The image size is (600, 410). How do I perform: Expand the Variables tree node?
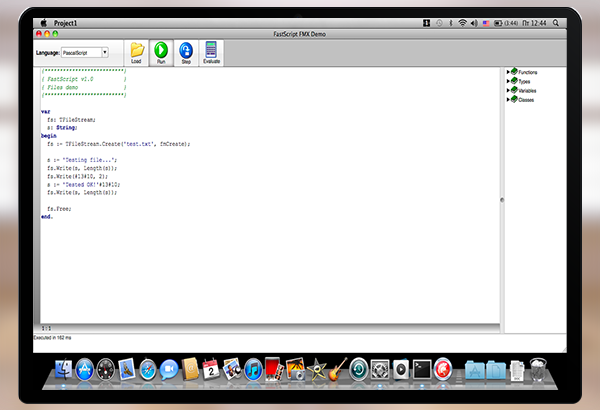508,90
